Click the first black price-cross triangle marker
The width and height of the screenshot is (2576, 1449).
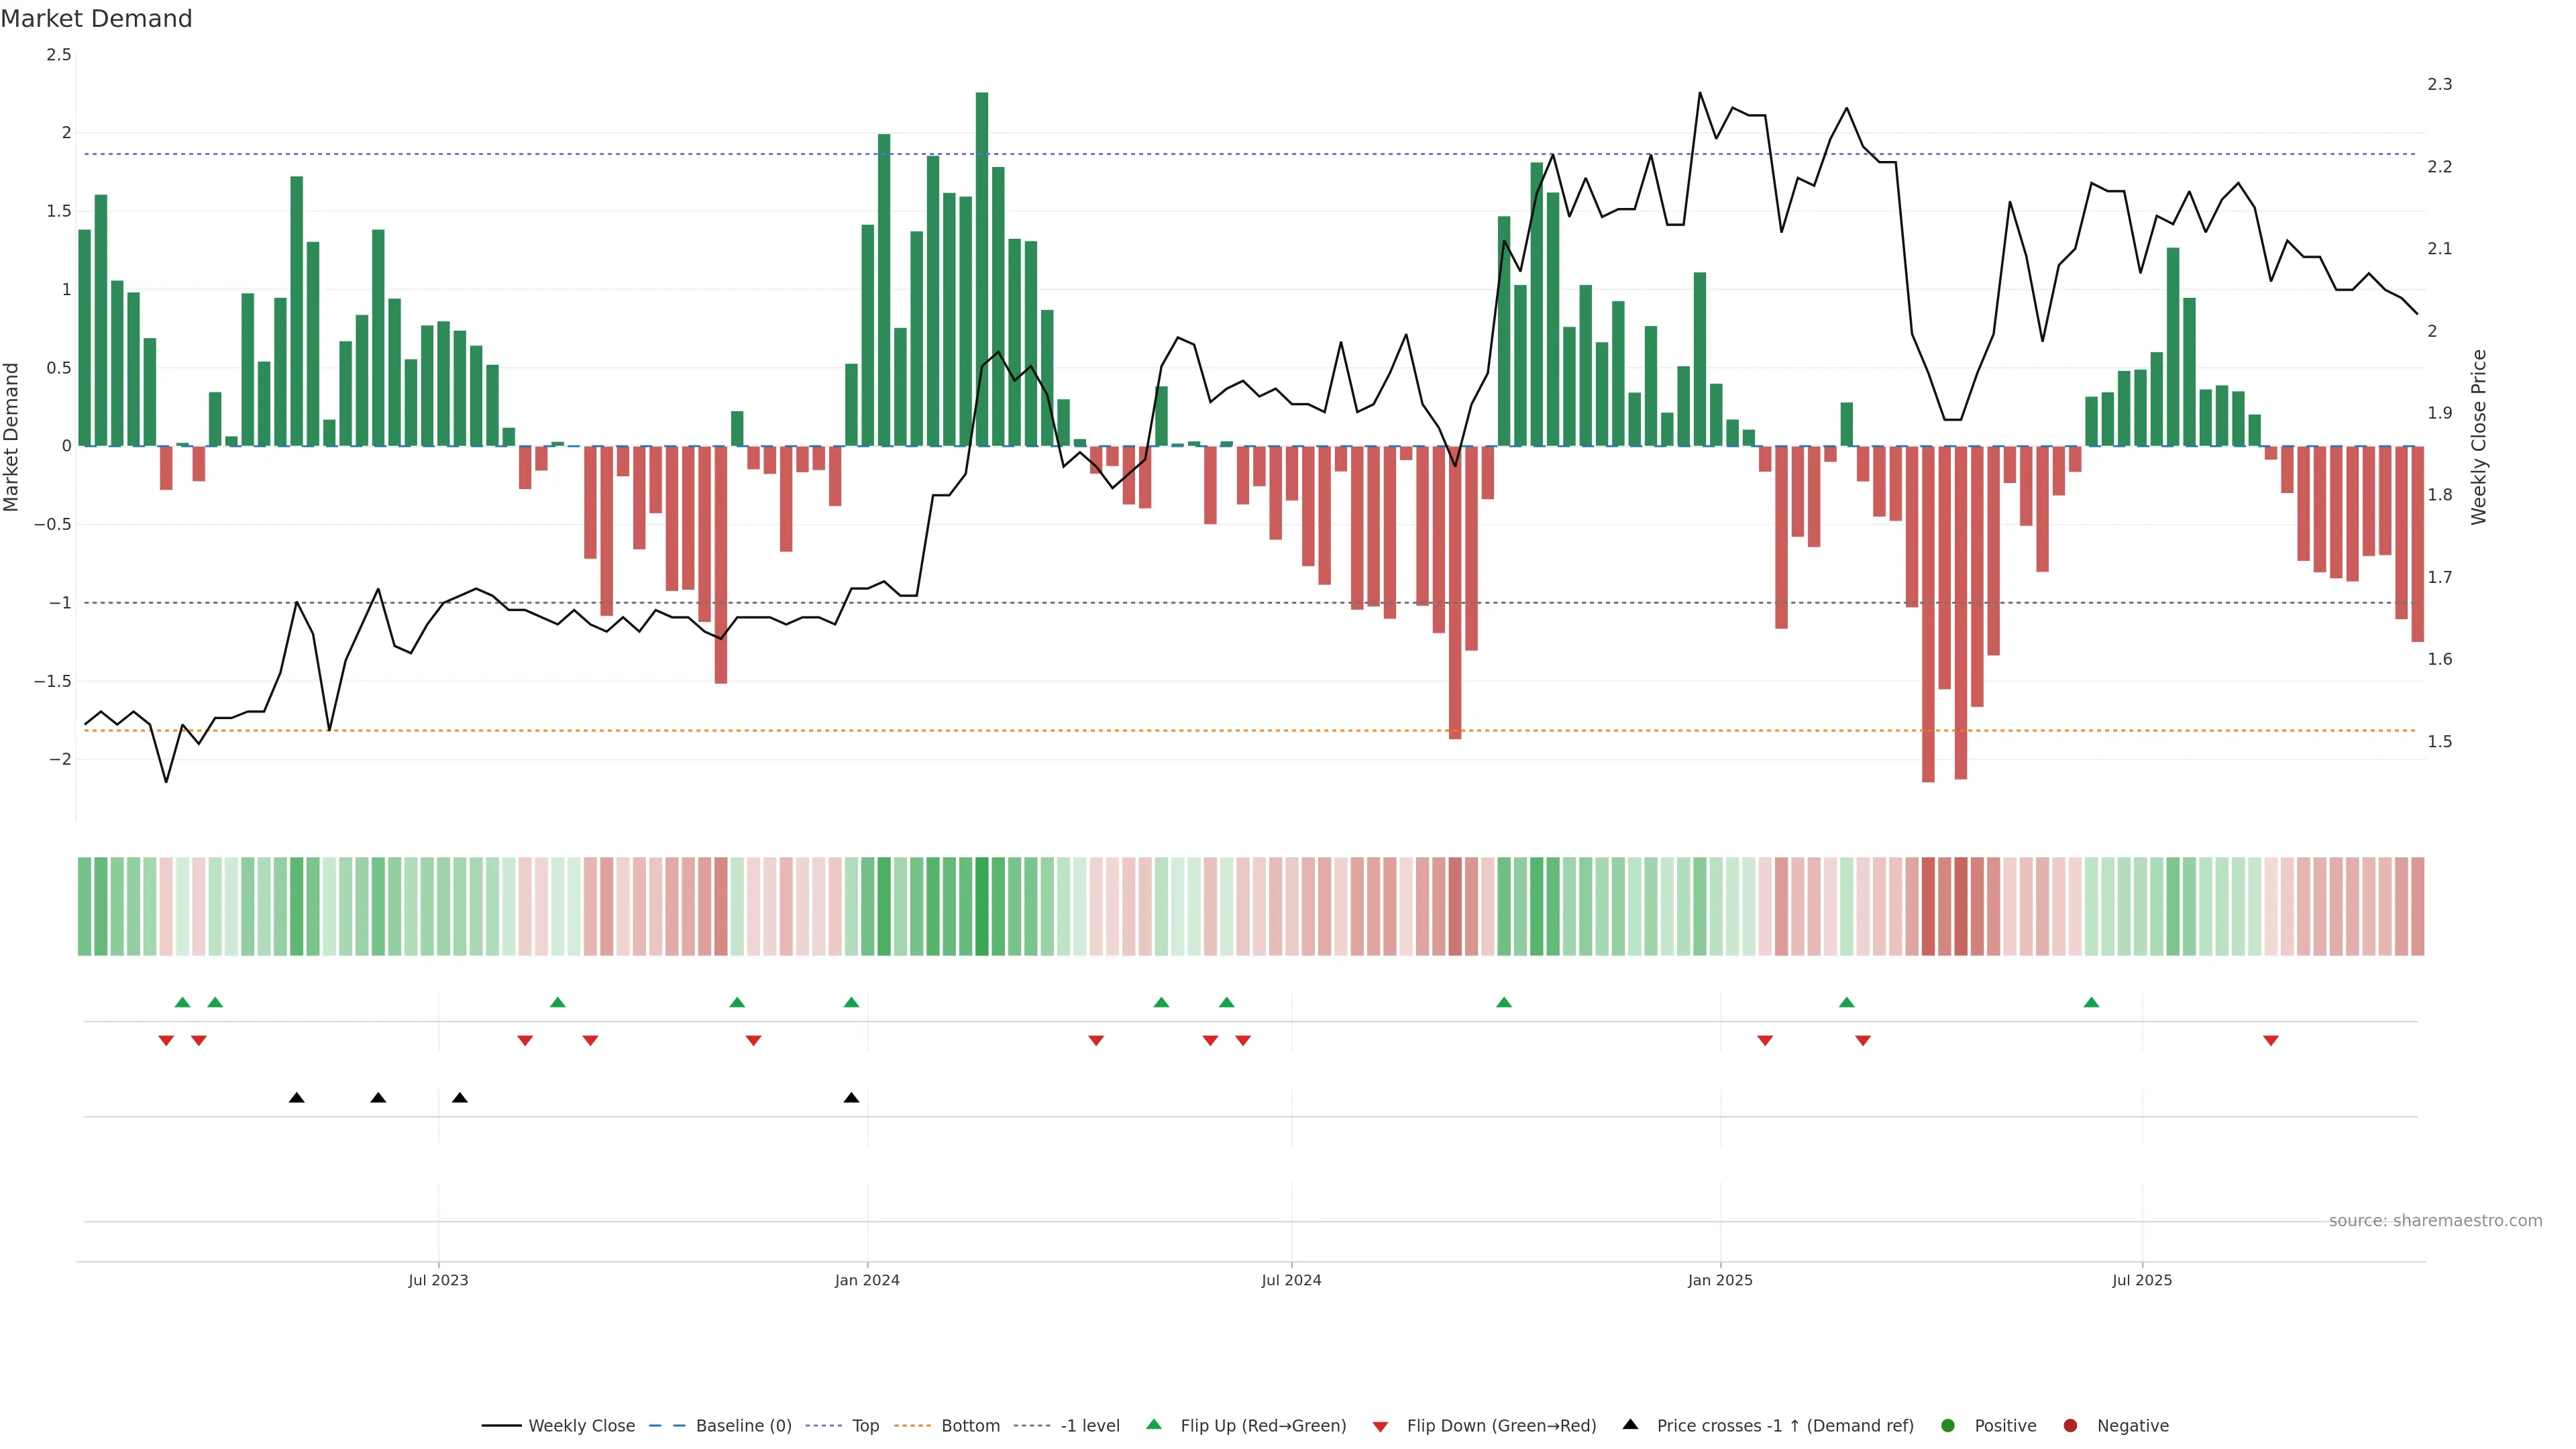[297, 1098]
